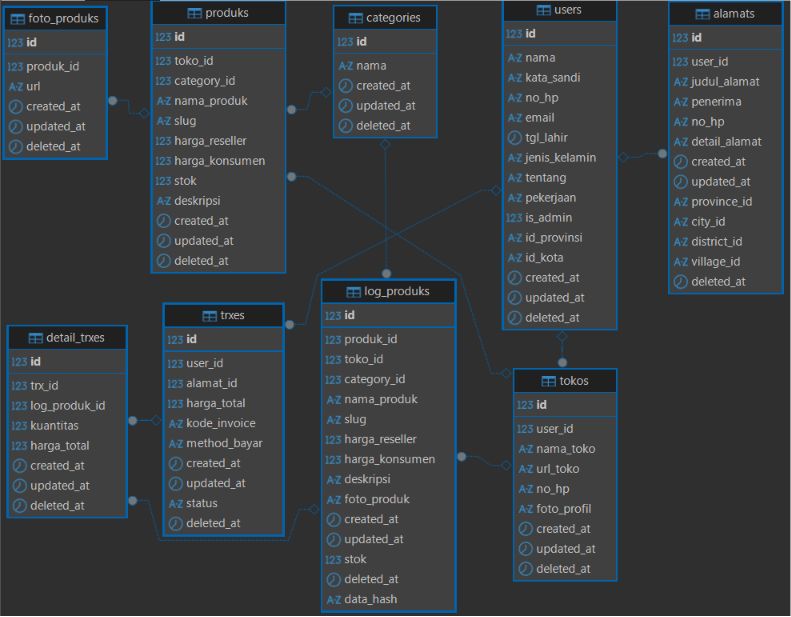791x617 pixels.
Task: Select the trxes table title
Action: (x=232, y=316)
